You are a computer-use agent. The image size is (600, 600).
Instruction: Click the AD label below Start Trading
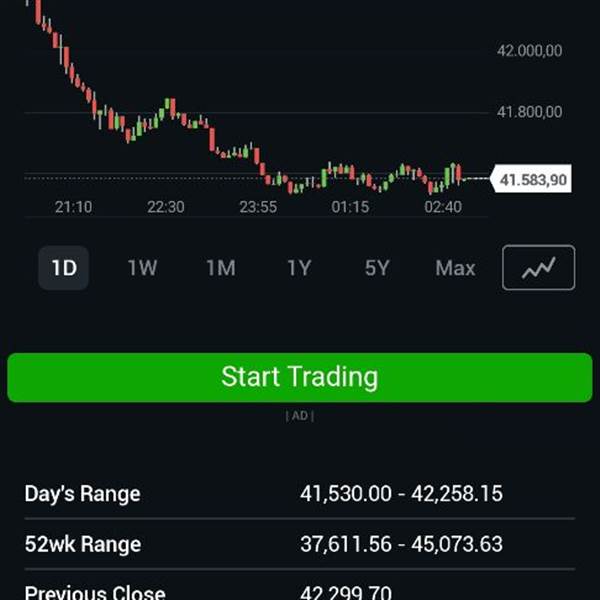click(x=300, y=416)
